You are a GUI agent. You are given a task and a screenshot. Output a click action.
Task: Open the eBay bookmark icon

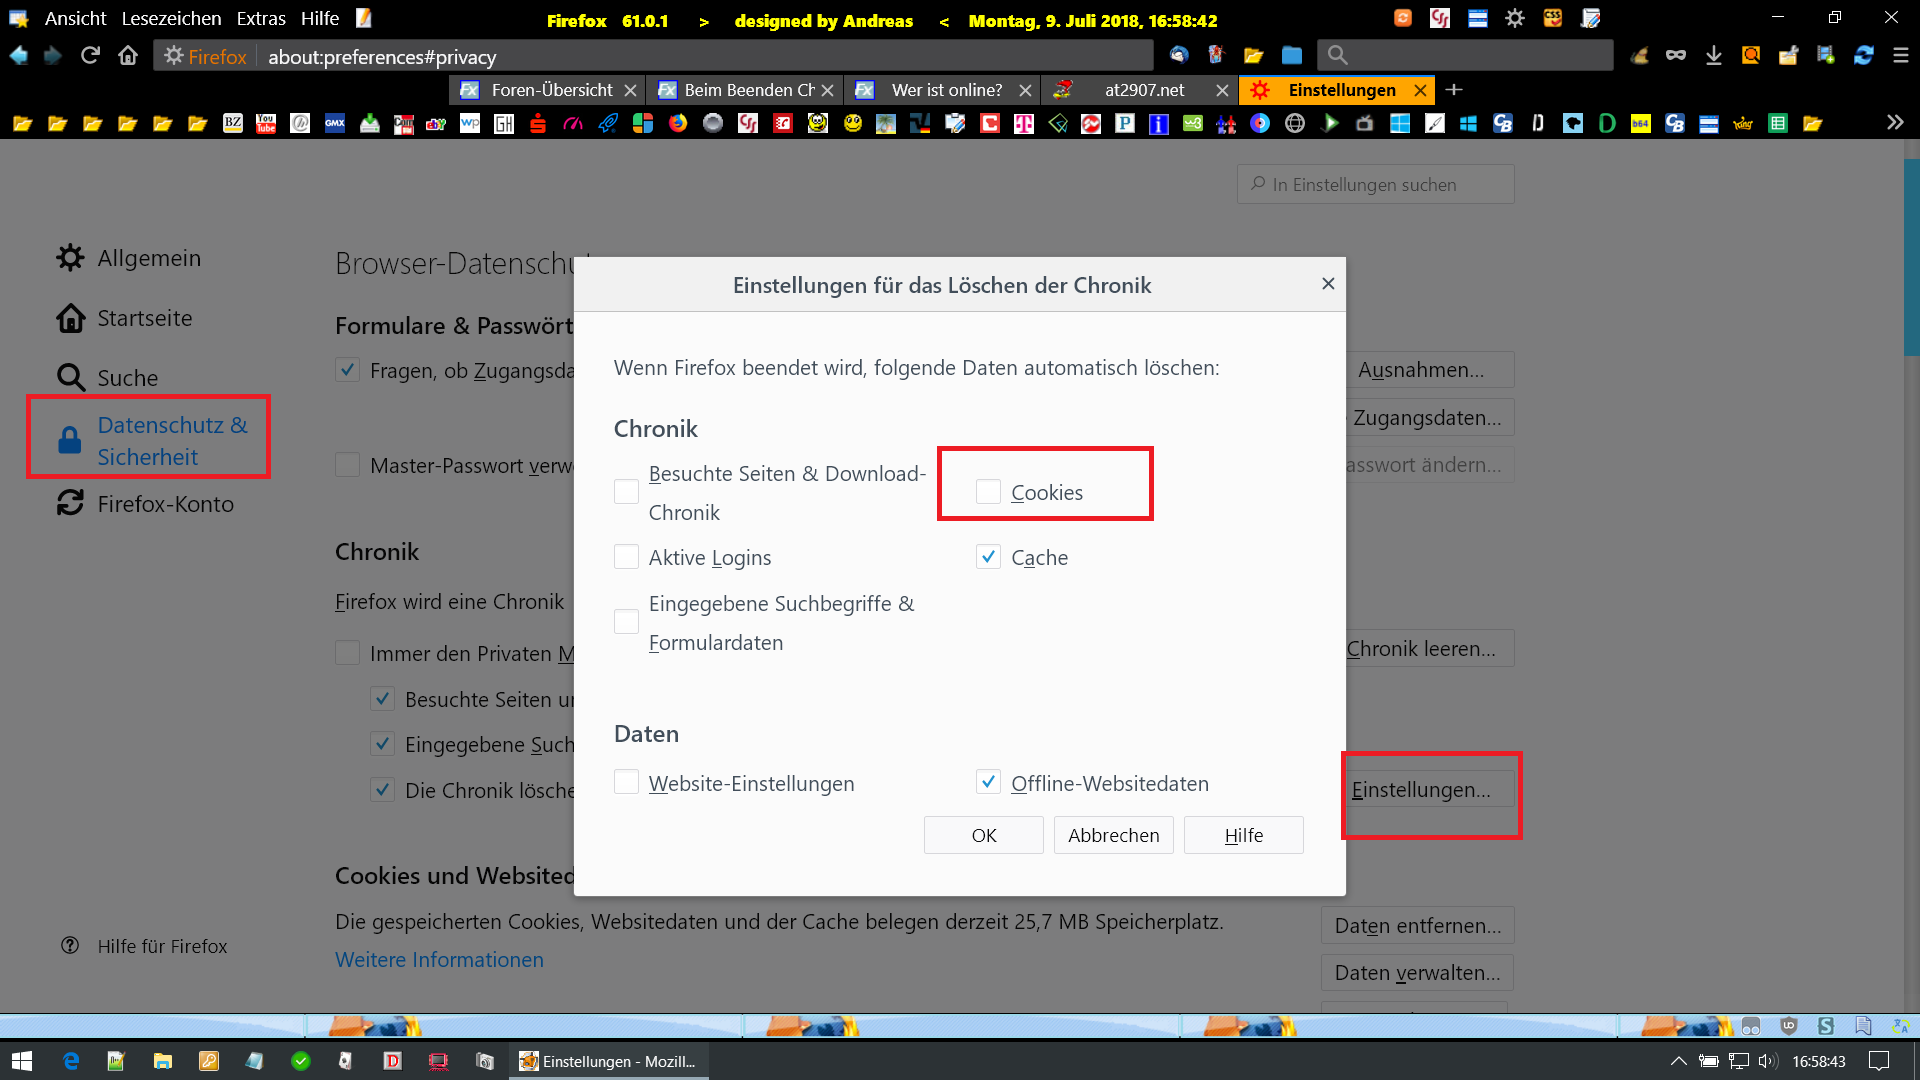436,124
